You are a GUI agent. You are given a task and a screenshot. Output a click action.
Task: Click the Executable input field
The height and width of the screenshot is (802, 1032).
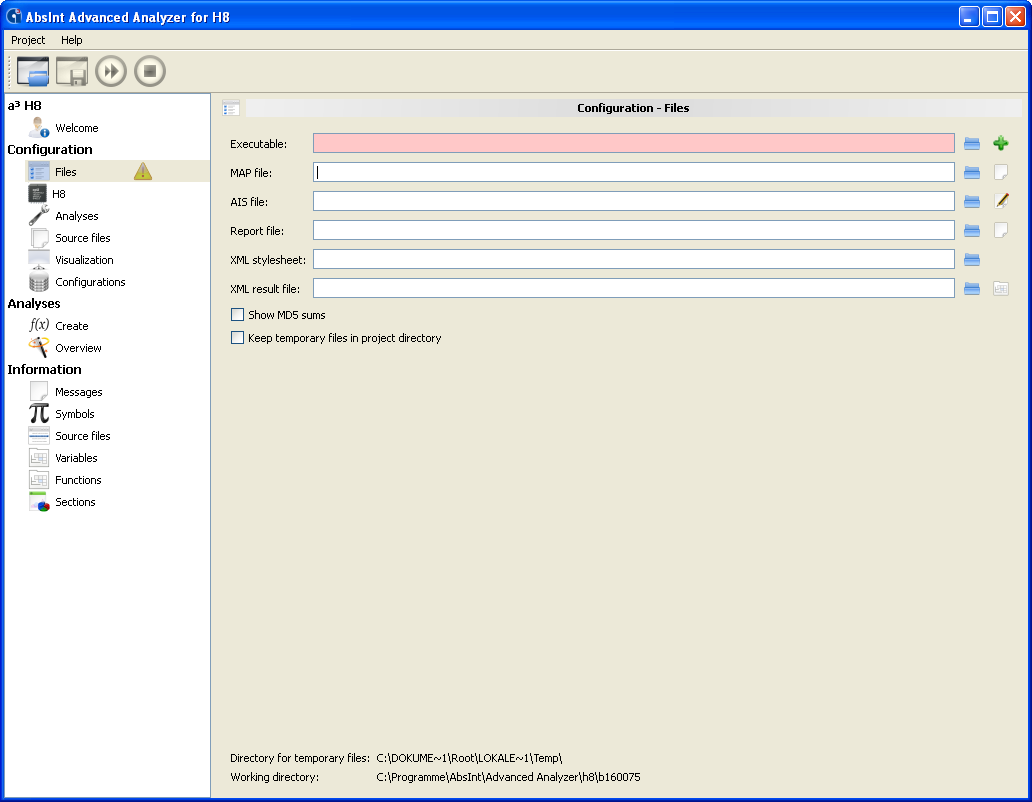click(634, 143)
